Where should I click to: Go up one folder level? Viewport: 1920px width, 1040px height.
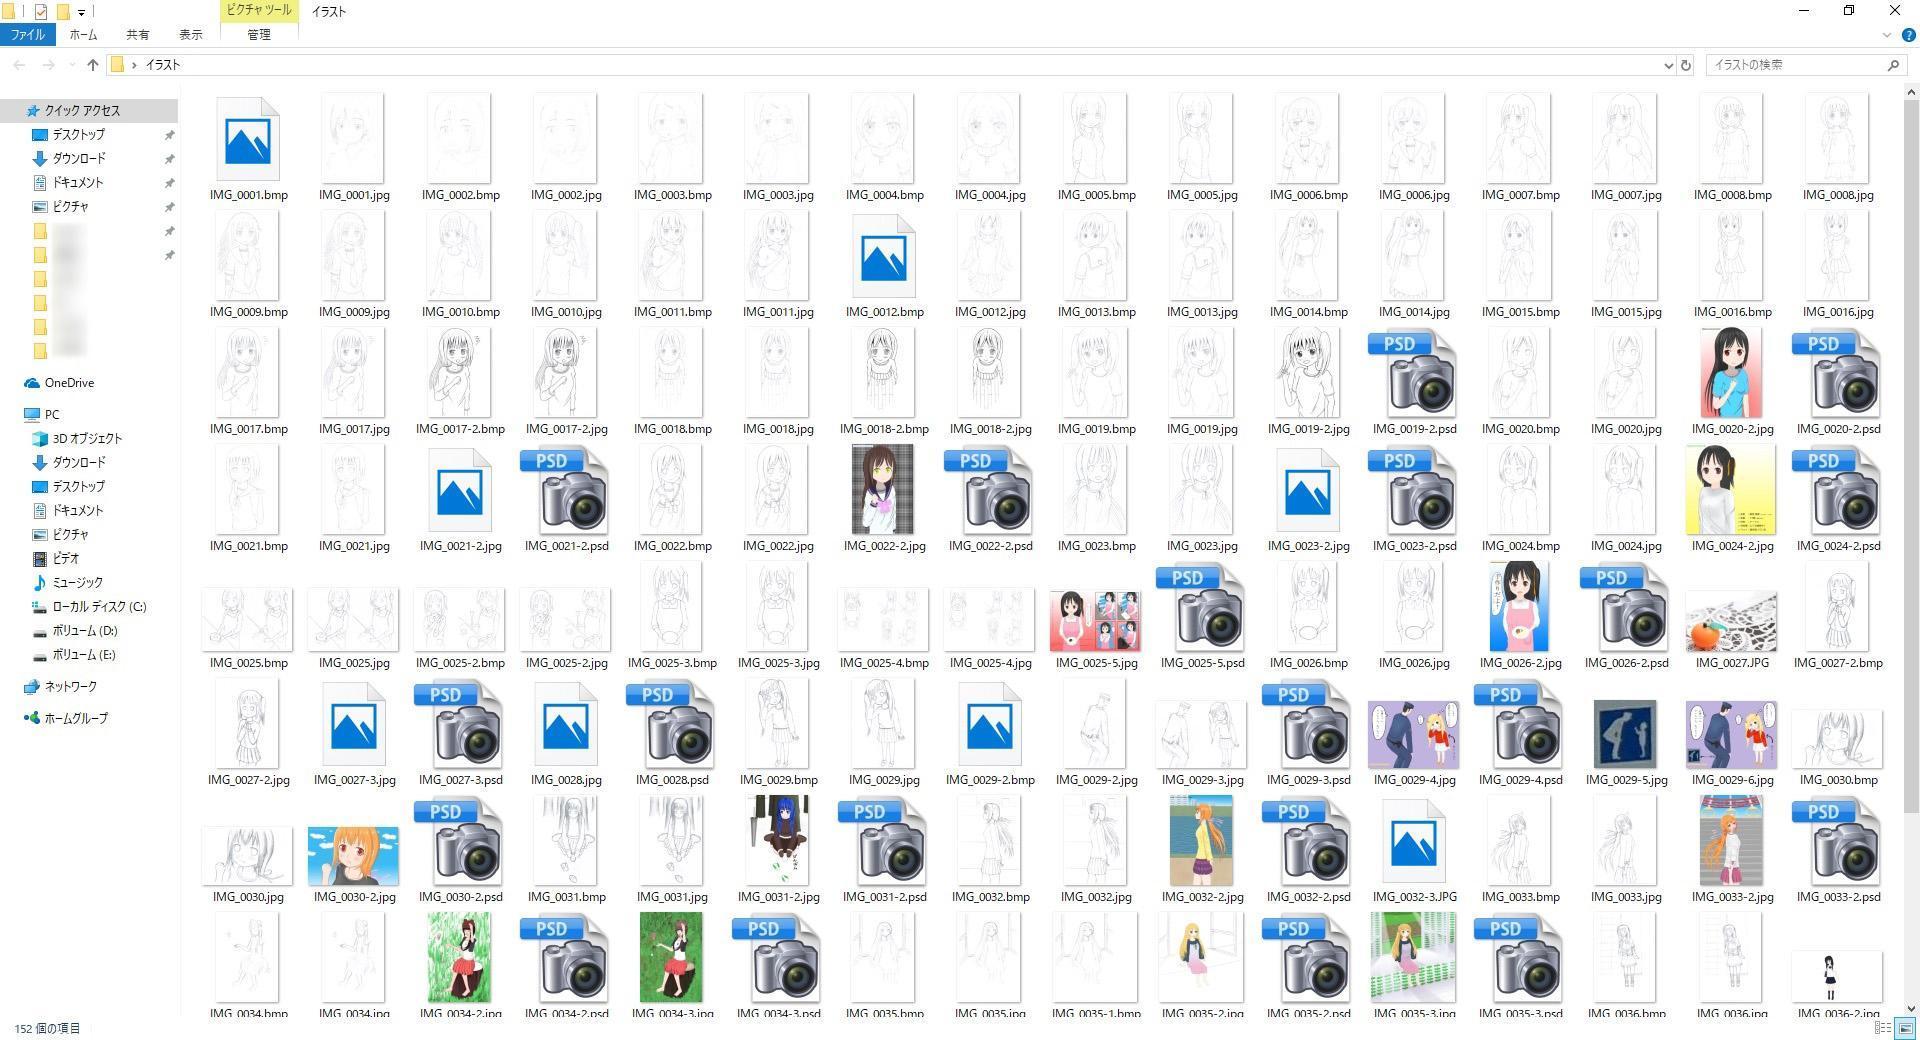(92, 65)
